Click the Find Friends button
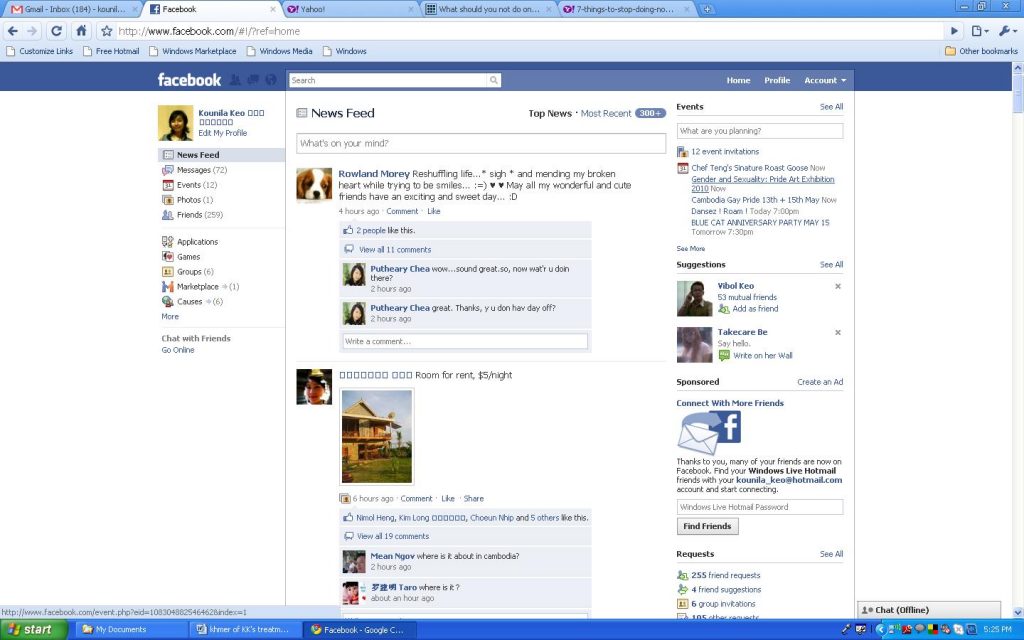The width and height of the screenshot is (1024, 640). (707, 526)
